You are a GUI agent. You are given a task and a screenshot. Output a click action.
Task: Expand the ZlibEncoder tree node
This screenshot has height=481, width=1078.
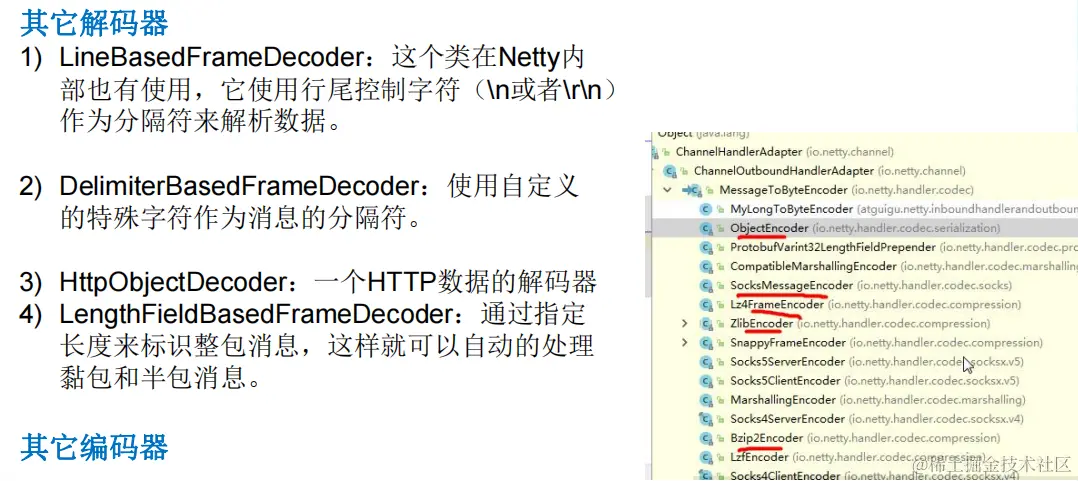684,323
